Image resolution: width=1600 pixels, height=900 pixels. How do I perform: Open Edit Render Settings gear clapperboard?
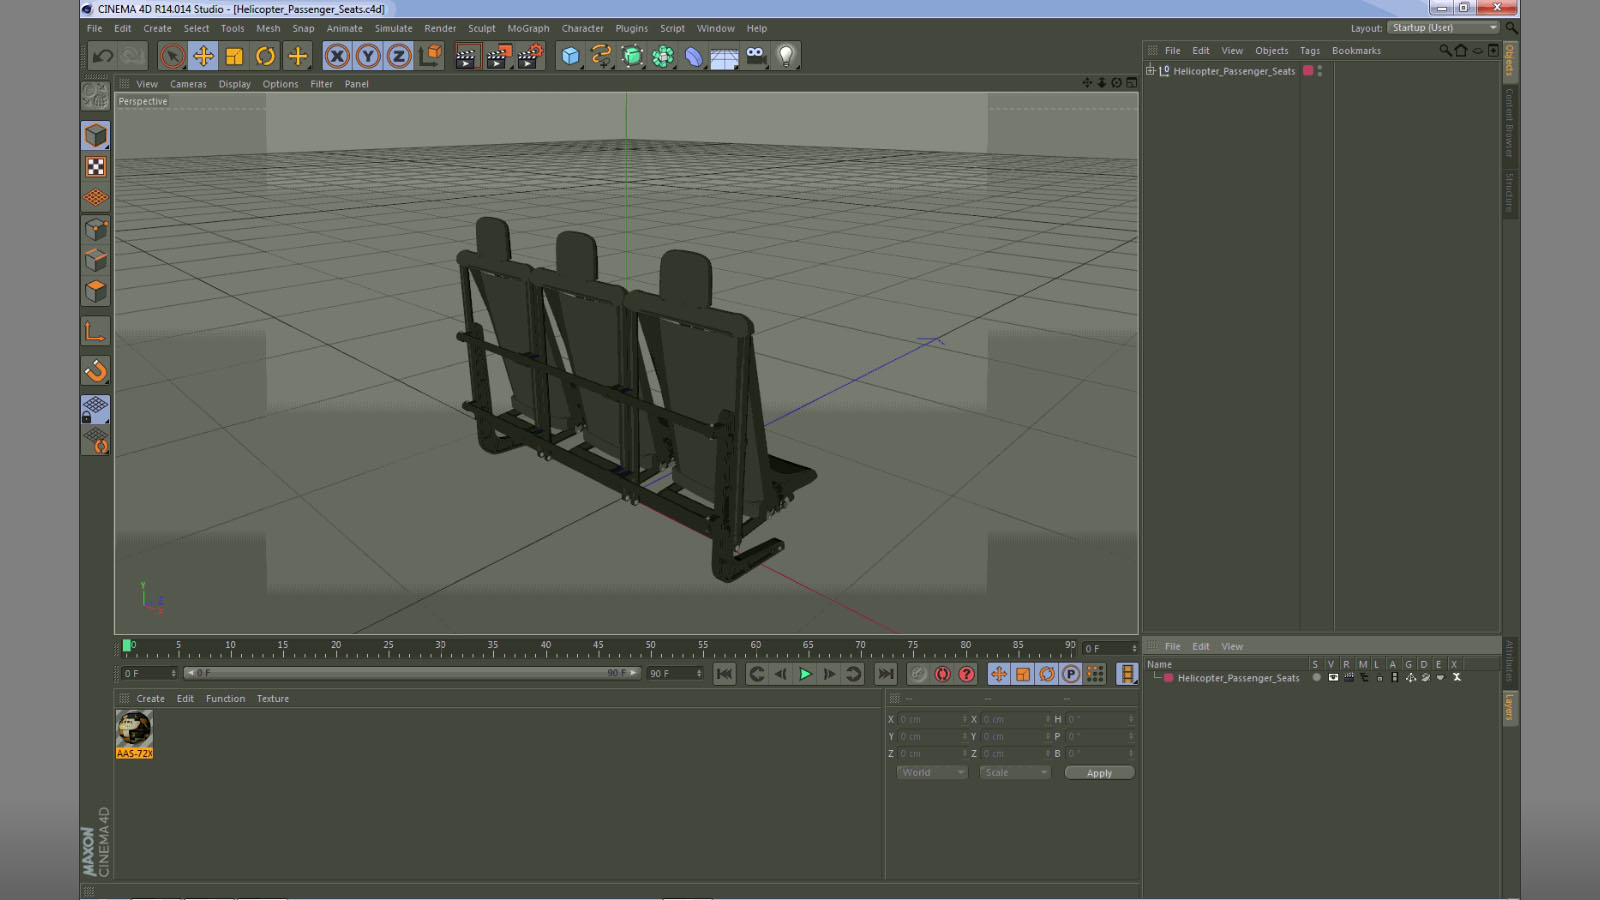pos(530,56)
